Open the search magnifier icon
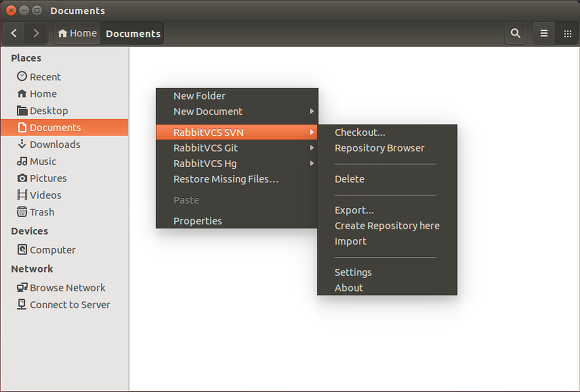This screenshot has height=392, width=580. click(x=515, y=33)
